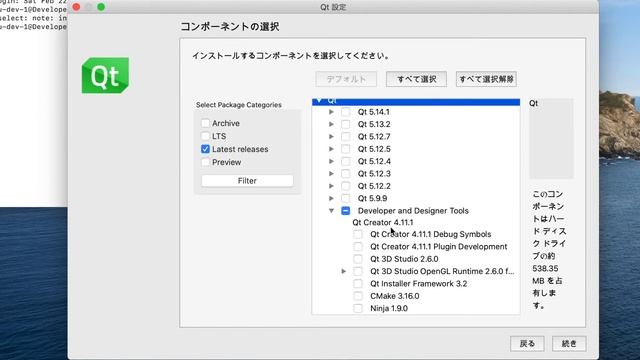Click the Select Package Categories label
This screenshot has height=360, width=640.
click(x=239, y=105)
